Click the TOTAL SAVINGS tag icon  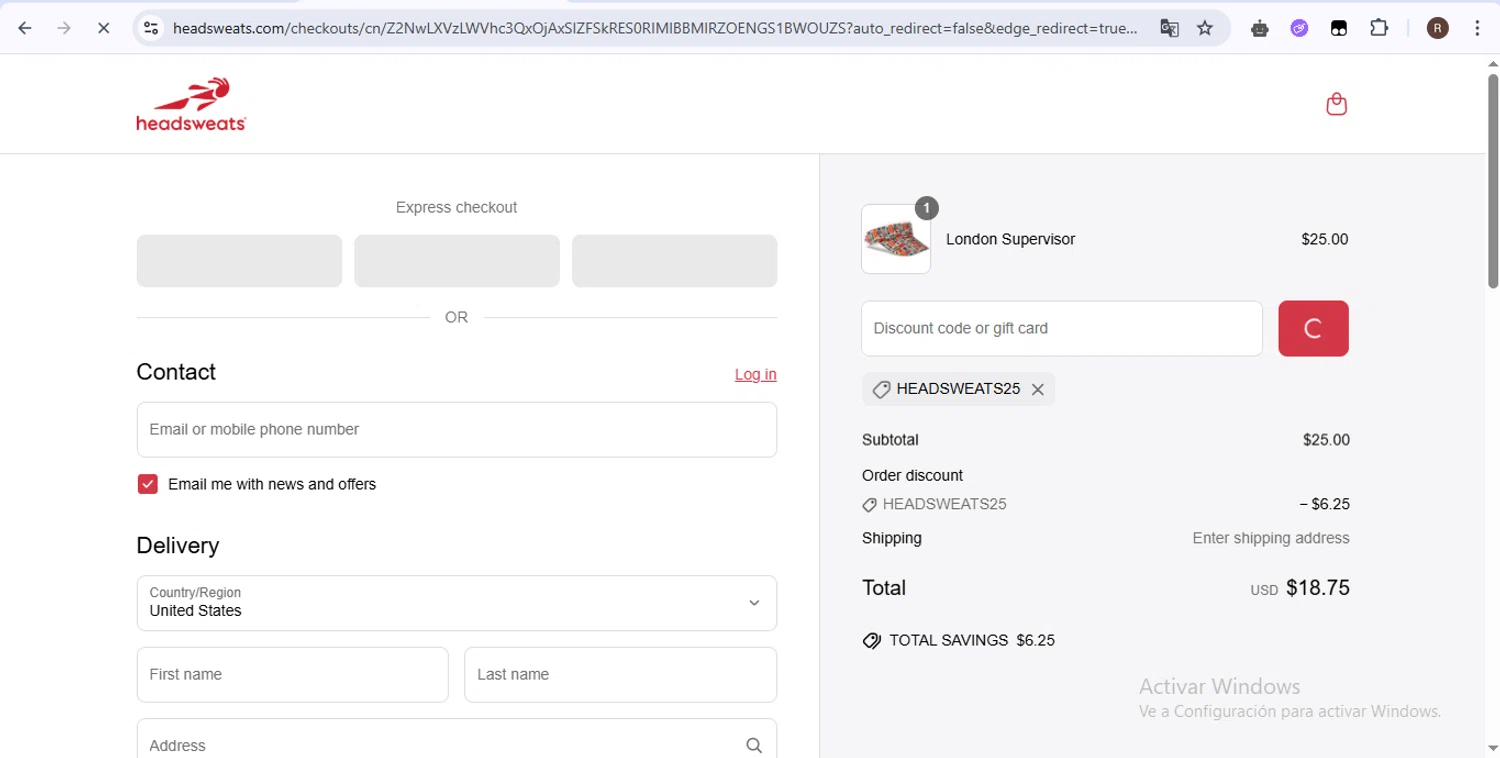coord(872,641)
